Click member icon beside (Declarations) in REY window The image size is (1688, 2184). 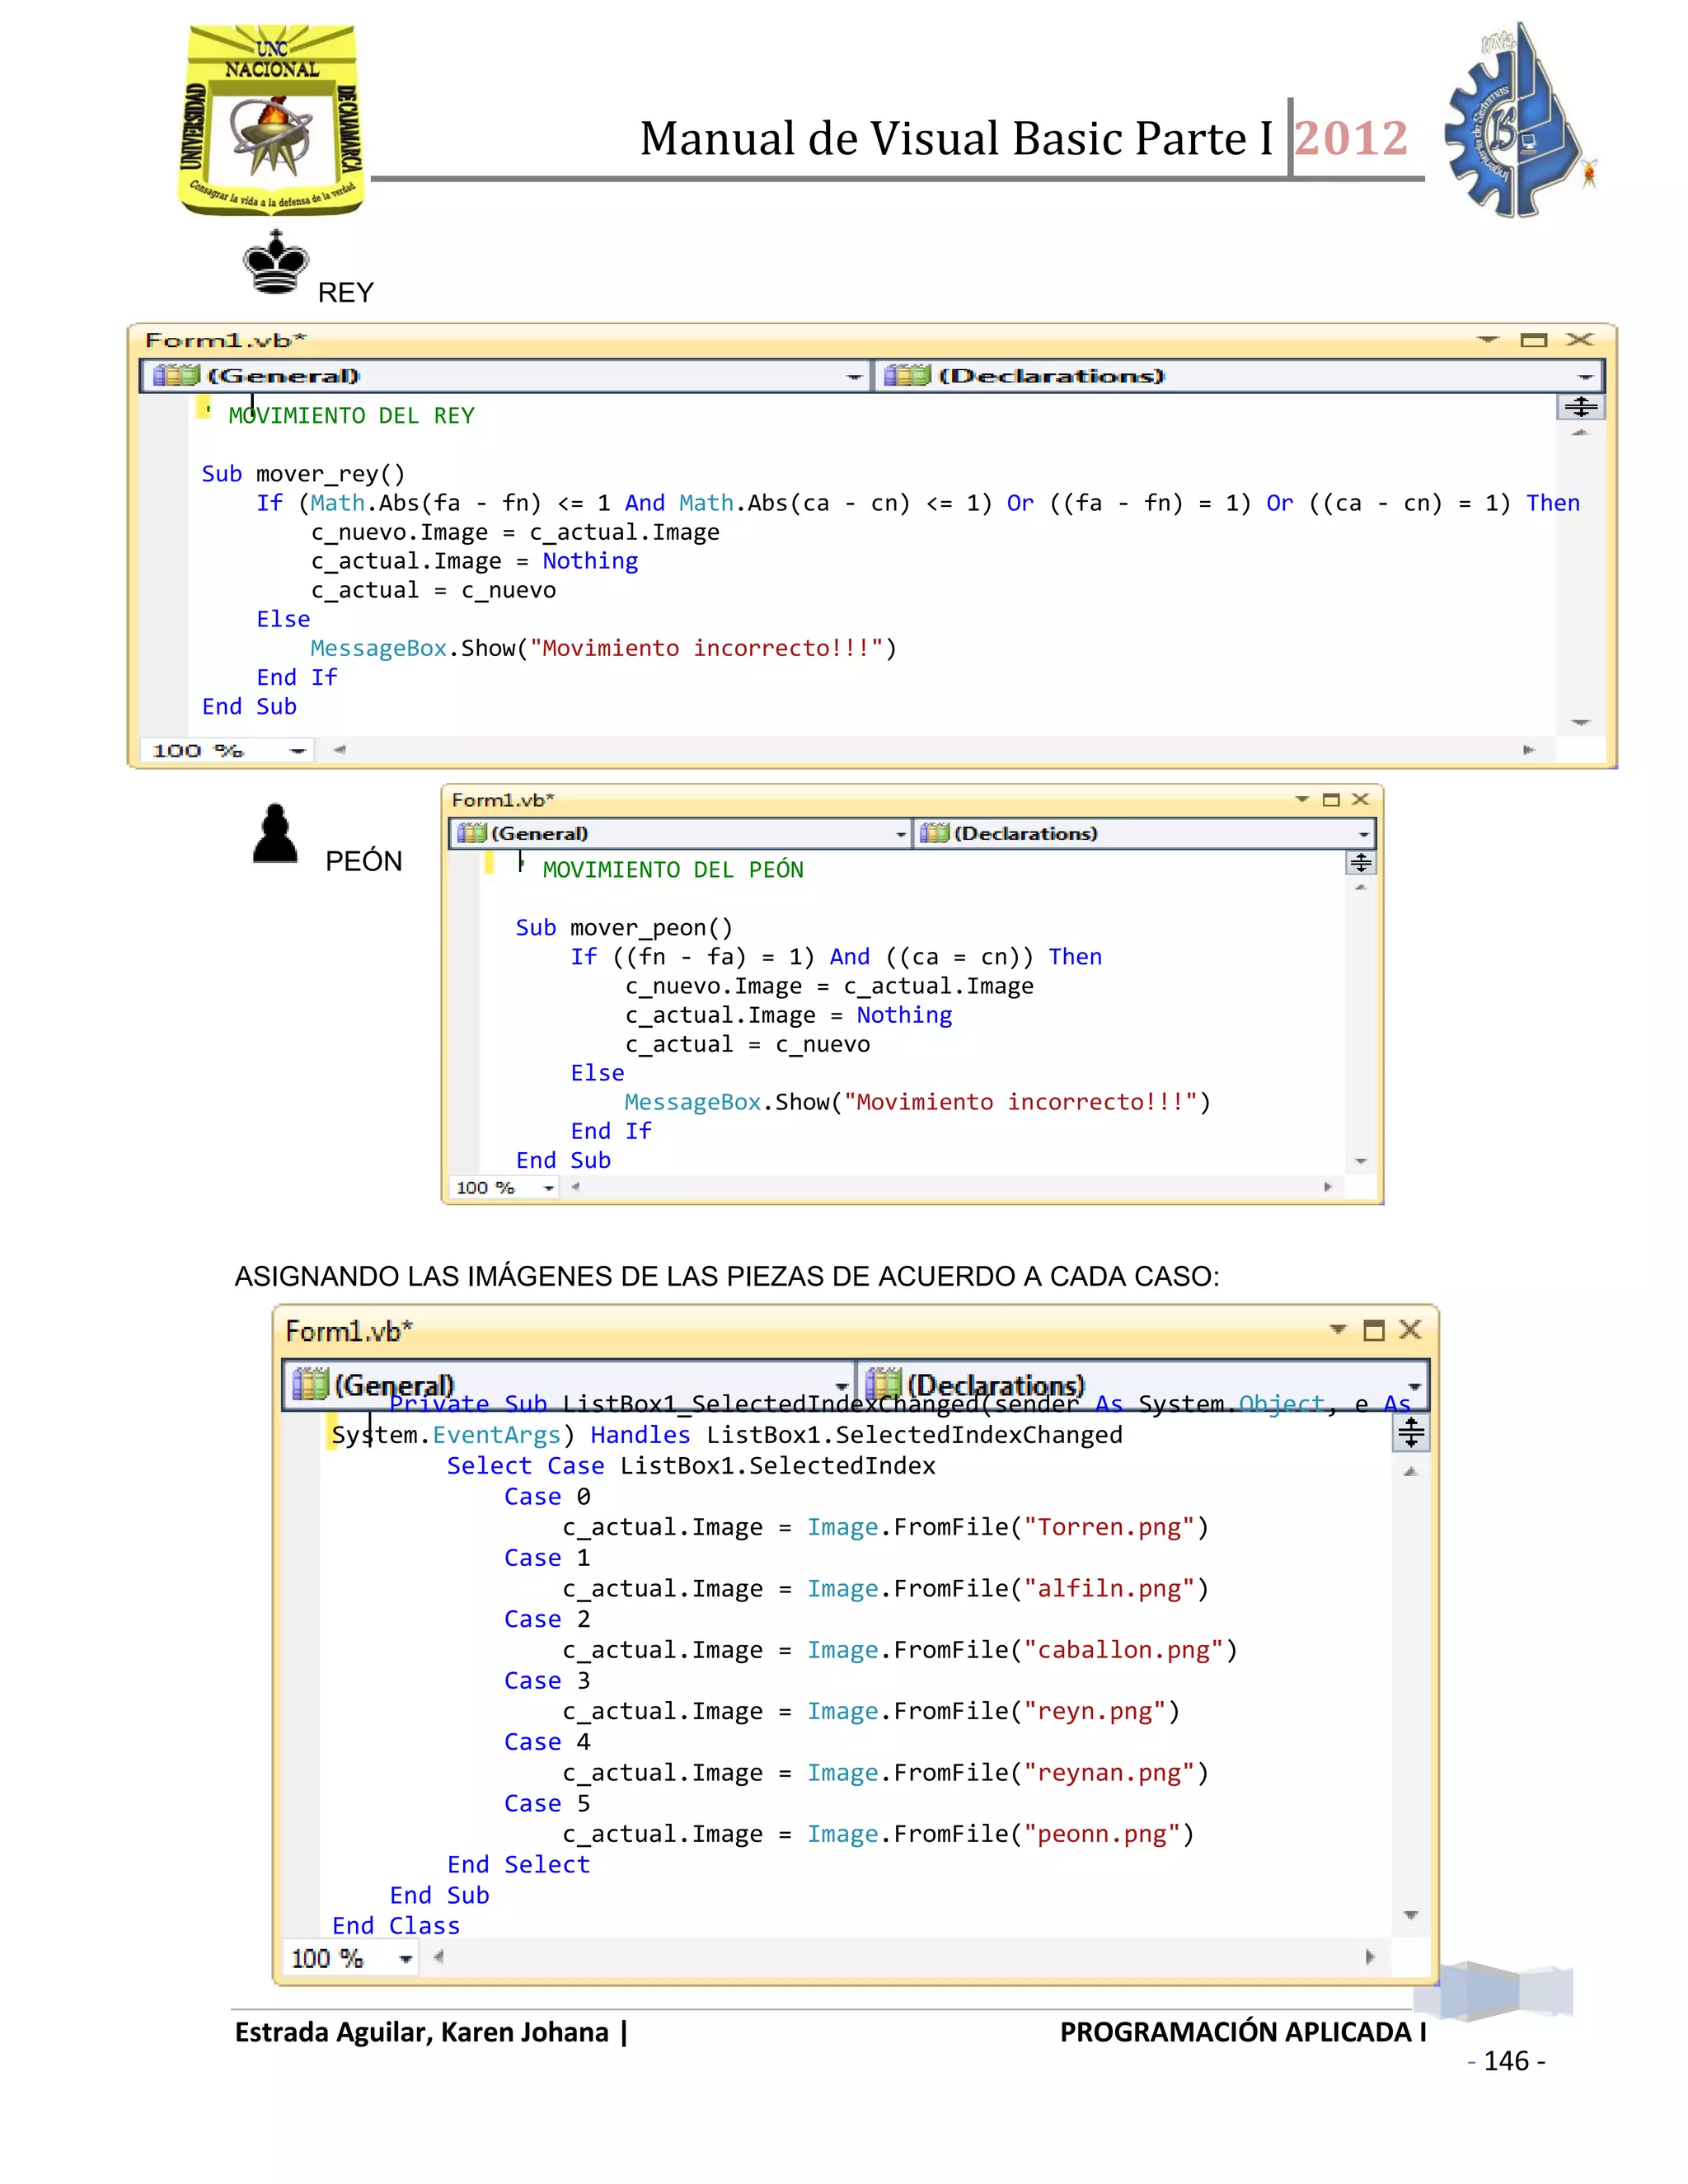907,376
